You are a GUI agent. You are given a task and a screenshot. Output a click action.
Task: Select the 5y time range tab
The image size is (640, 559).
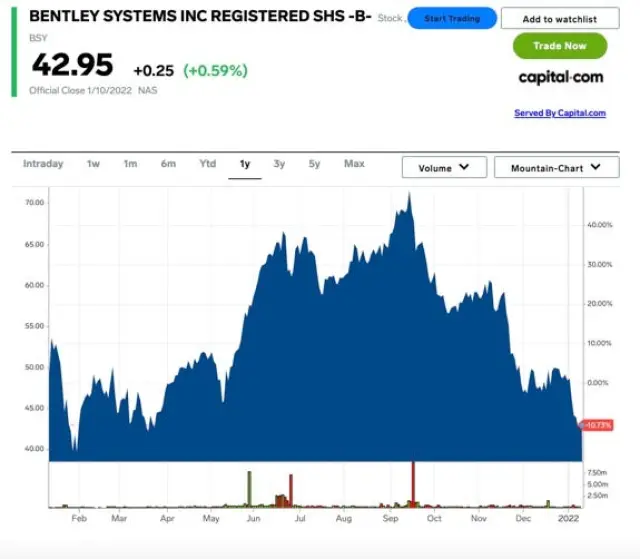[314, 164]
